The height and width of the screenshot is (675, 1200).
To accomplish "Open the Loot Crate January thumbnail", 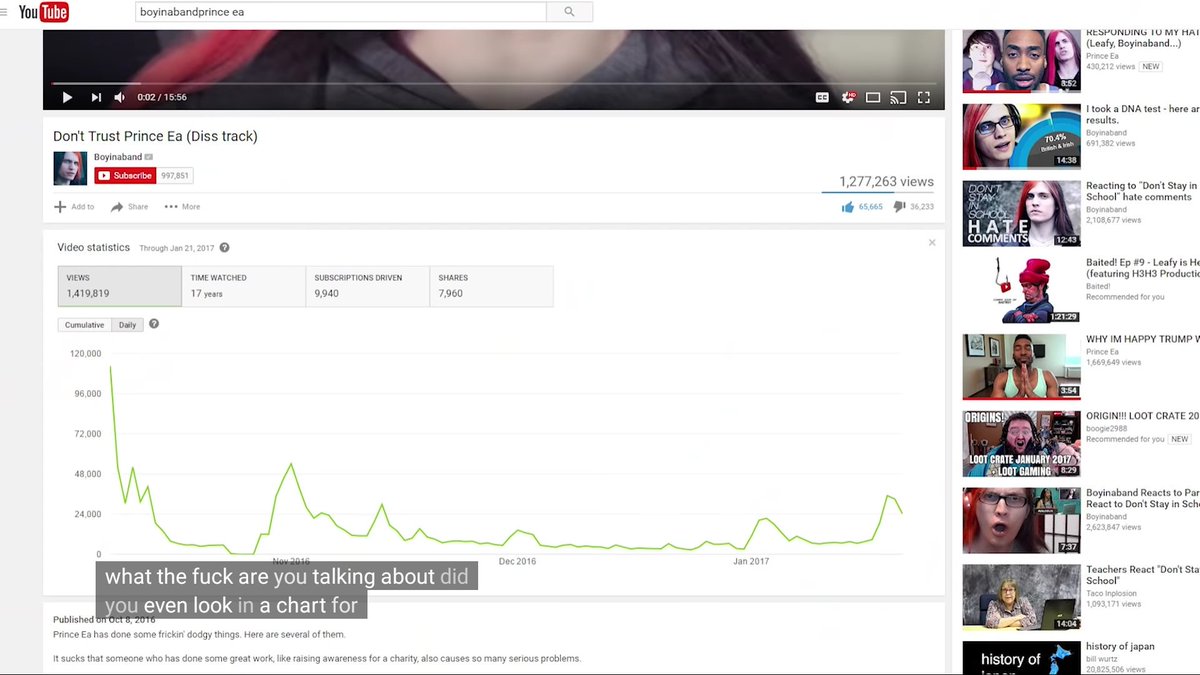I will (x=1021, y=444).
